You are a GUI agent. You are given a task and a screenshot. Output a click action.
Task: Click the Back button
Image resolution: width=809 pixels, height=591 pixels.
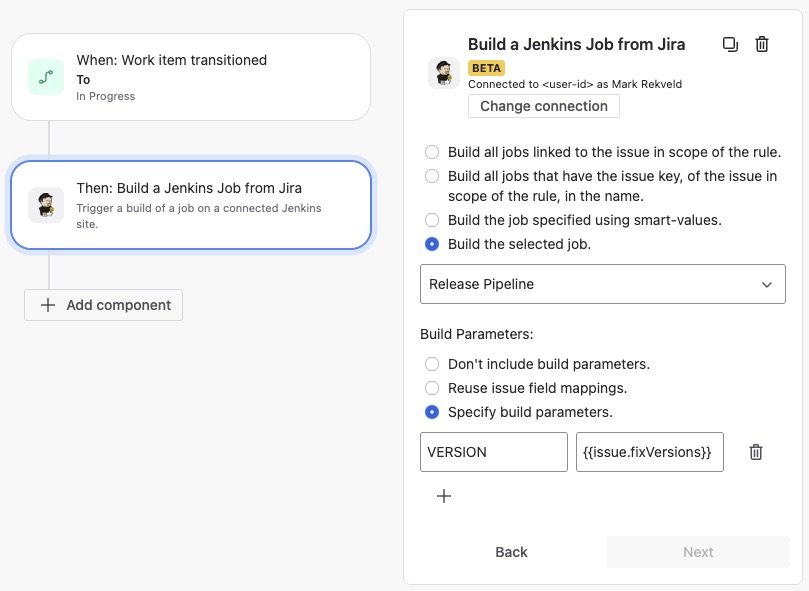(x=511, y=552)
